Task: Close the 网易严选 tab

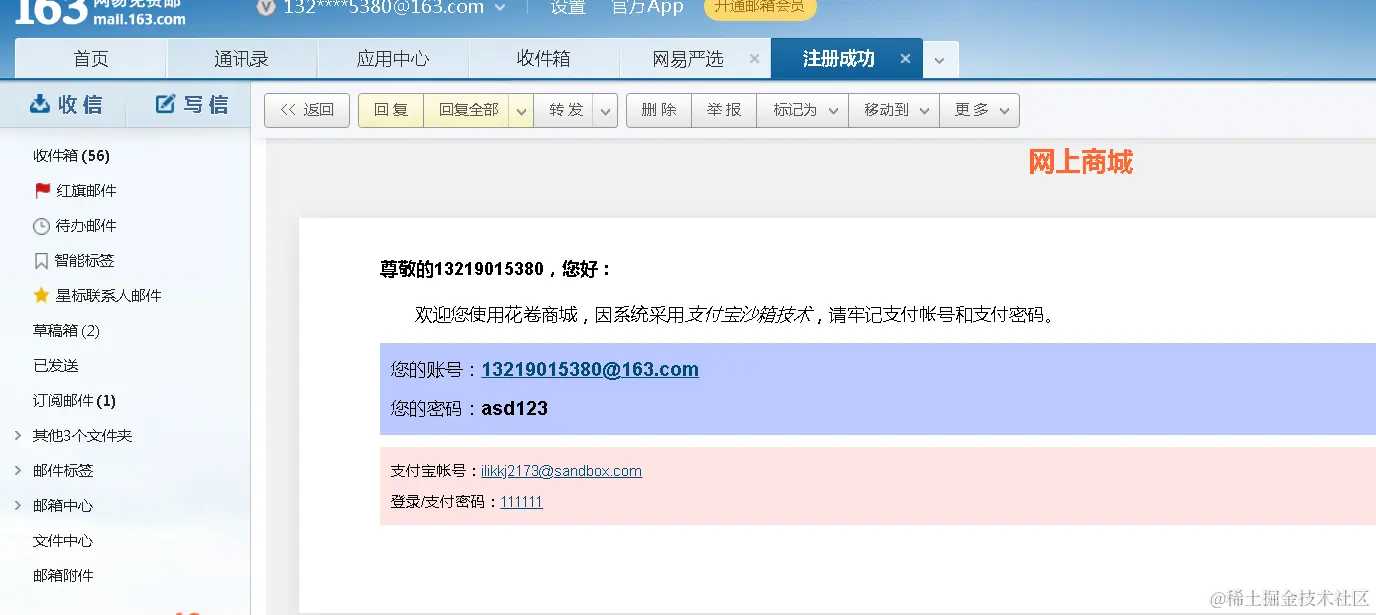Action: pyautogui.click(x=754, y=59)
